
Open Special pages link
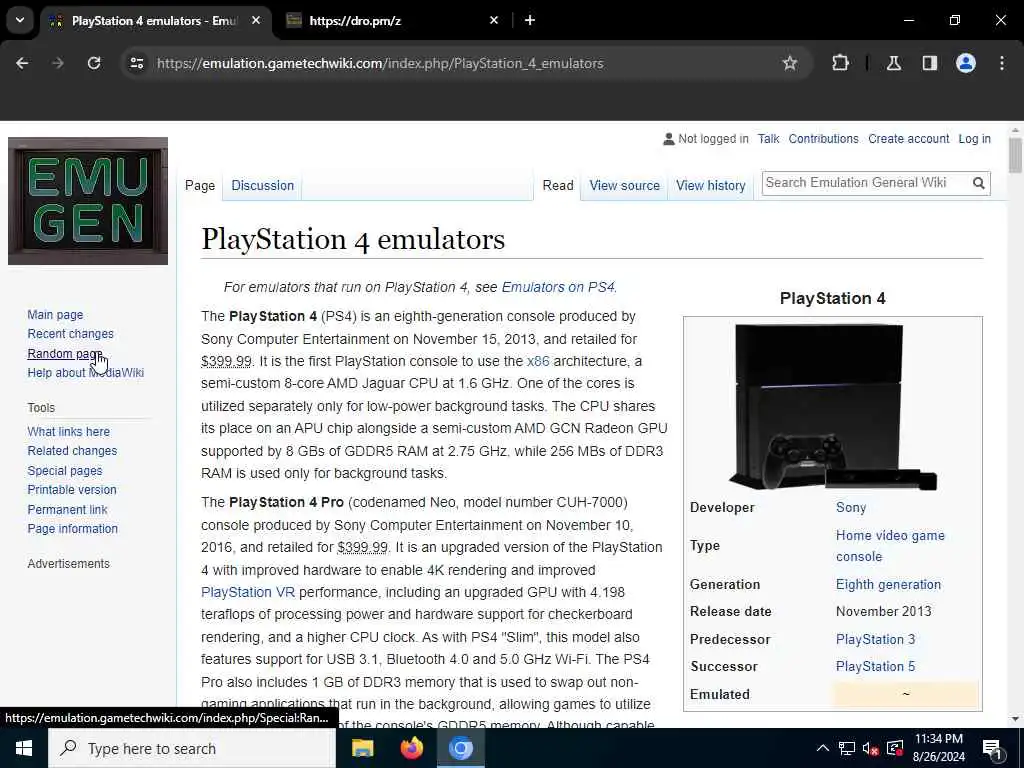65,471
